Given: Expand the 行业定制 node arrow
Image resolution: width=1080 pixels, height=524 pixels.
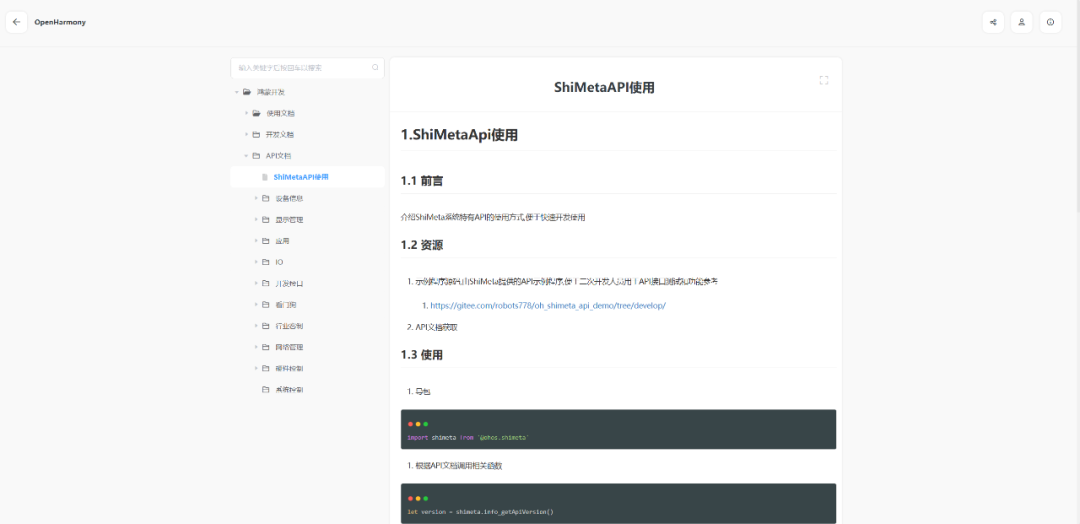Looking at the screenshot, I should [x=256, y=326].
